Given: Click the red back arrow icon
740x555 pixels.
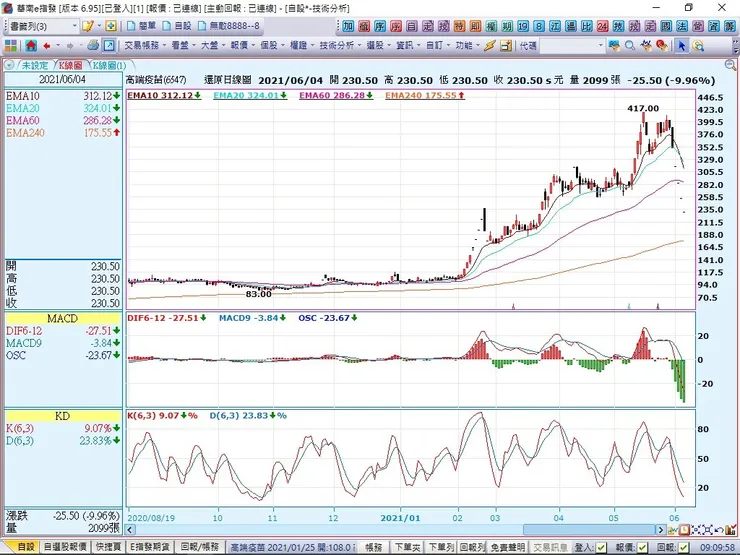Looking at the screenshot, I should [47, 46].
